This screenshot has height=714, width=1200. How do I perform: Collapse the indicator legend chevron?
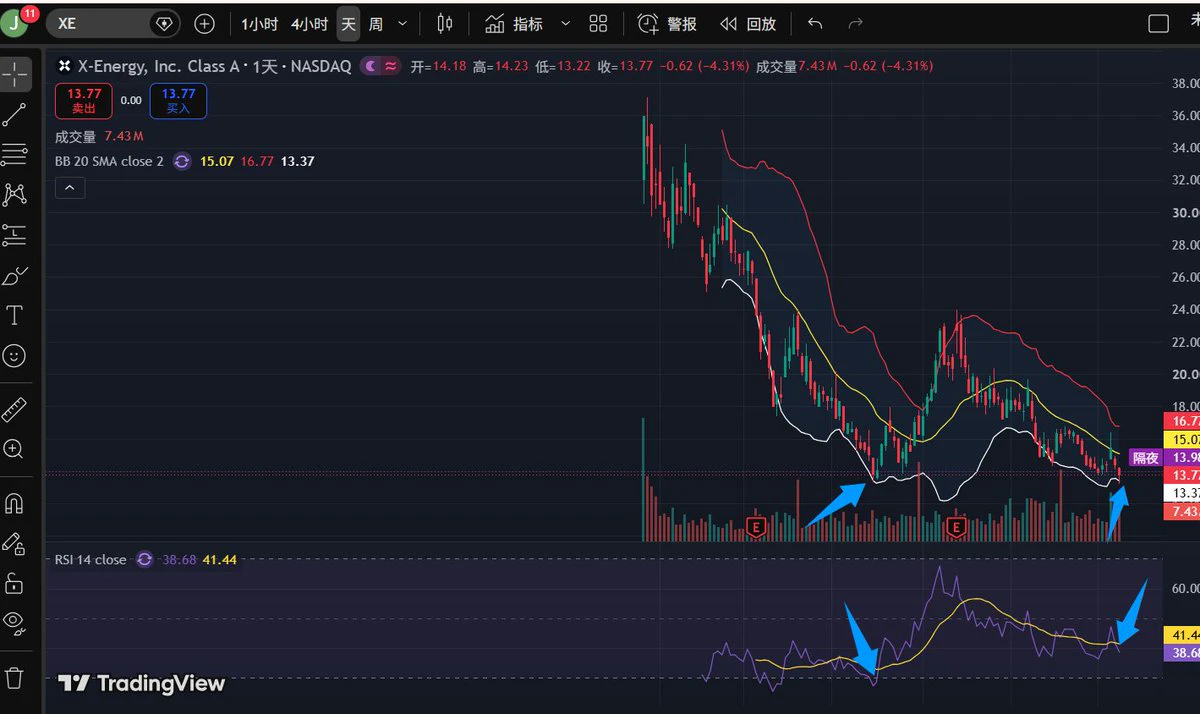click(x=70, y=188)
